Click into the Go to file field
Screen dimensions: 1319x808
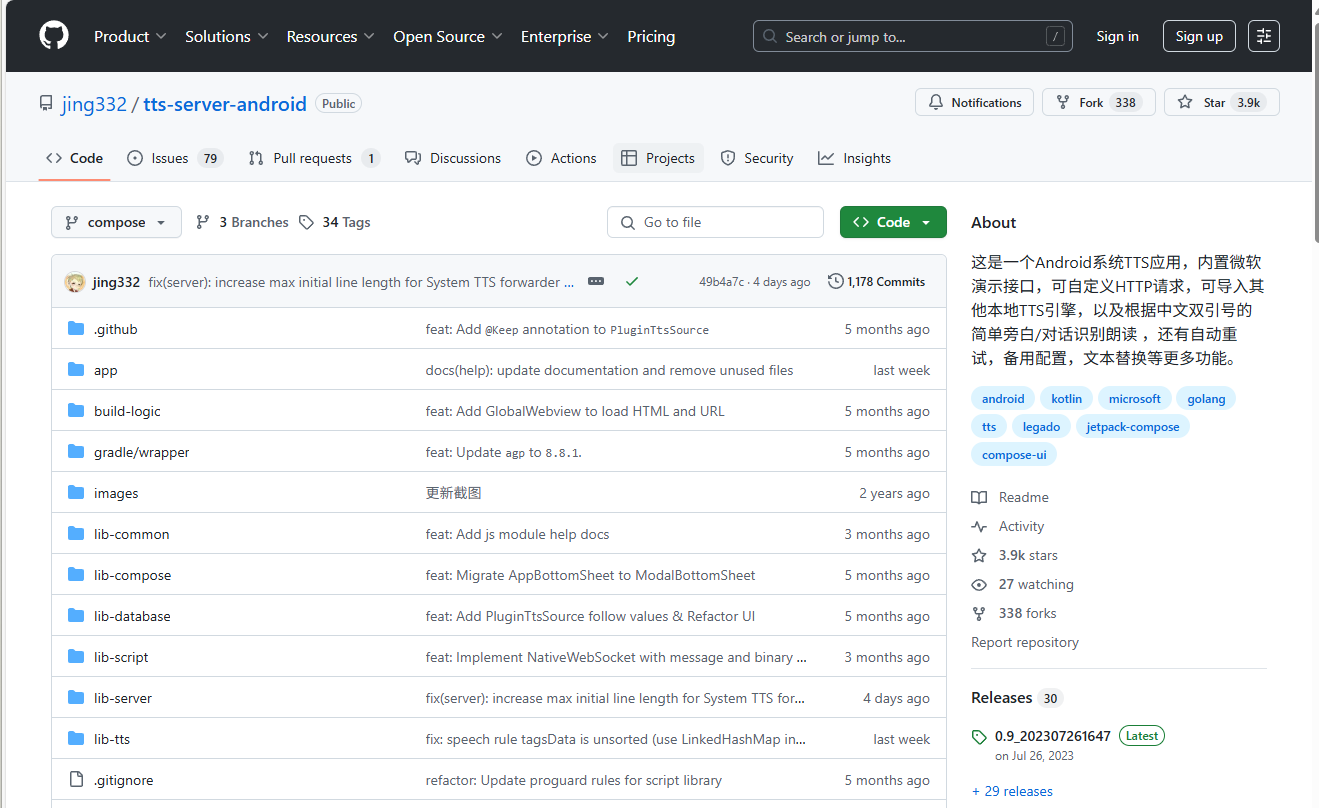[715, 222]
